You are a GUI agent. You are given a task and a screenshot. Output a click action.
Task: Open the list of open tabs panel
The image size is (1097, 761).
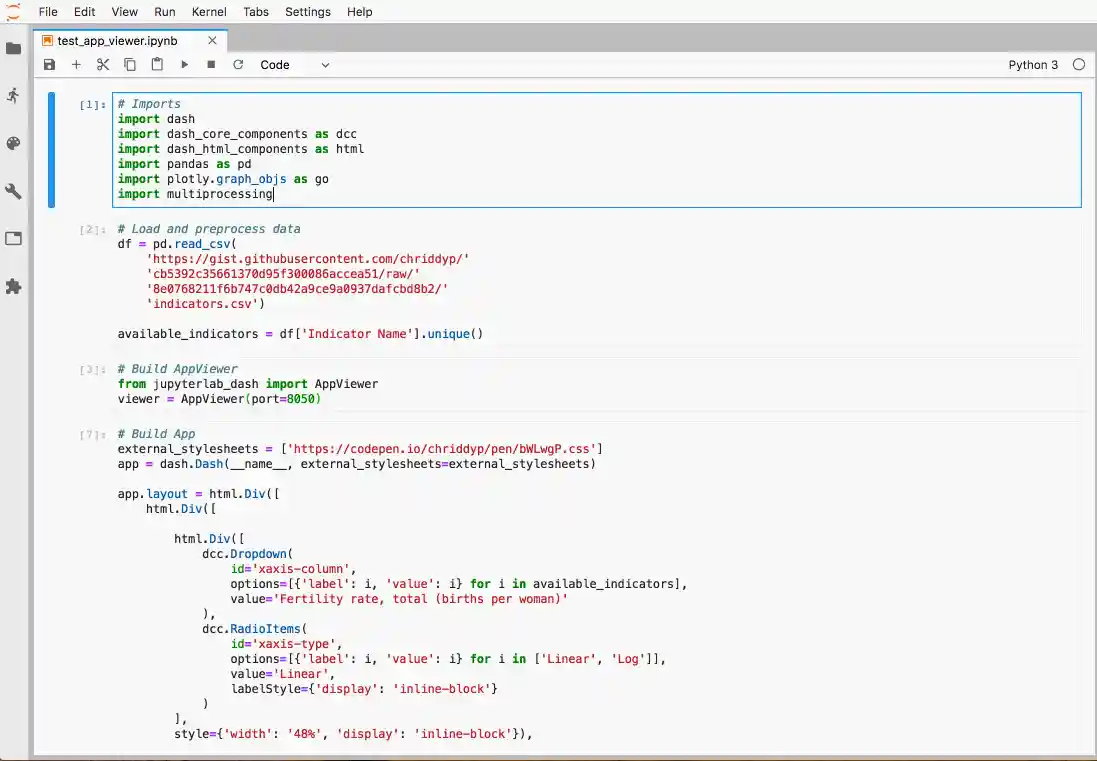pos(14,239)
